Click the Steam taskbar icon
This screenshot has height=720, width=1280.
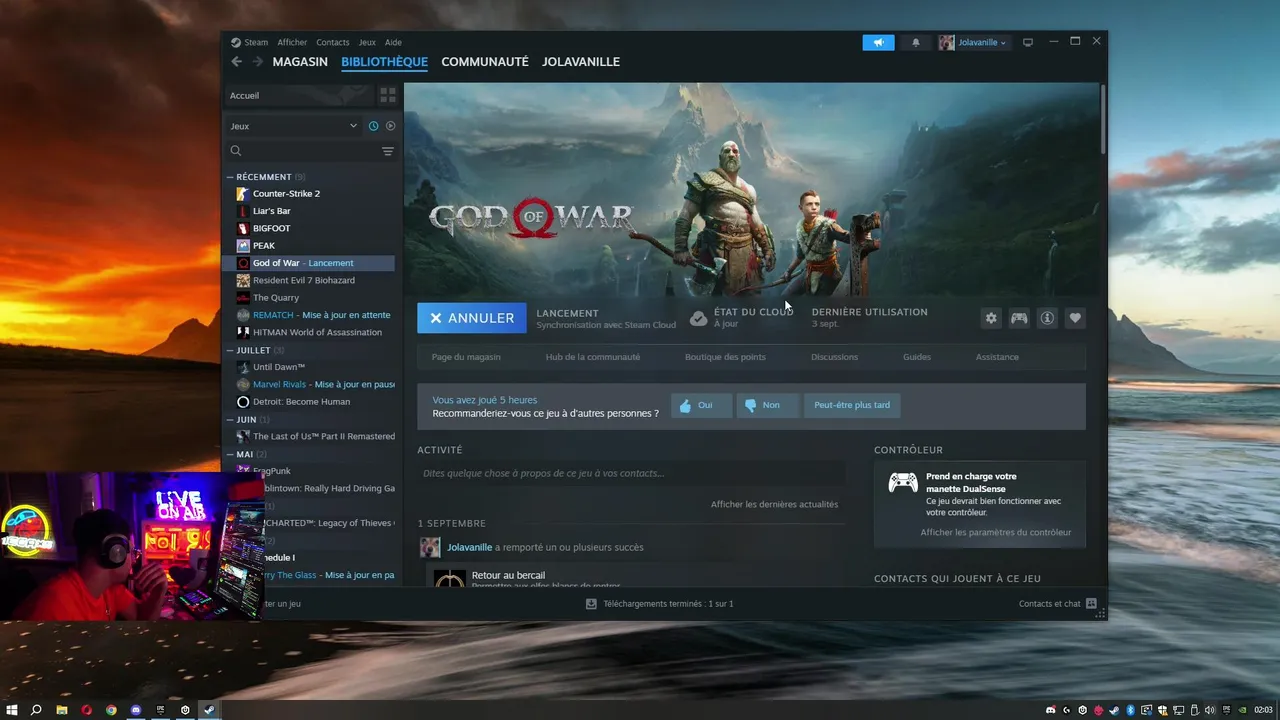click(x=209, y=710)
